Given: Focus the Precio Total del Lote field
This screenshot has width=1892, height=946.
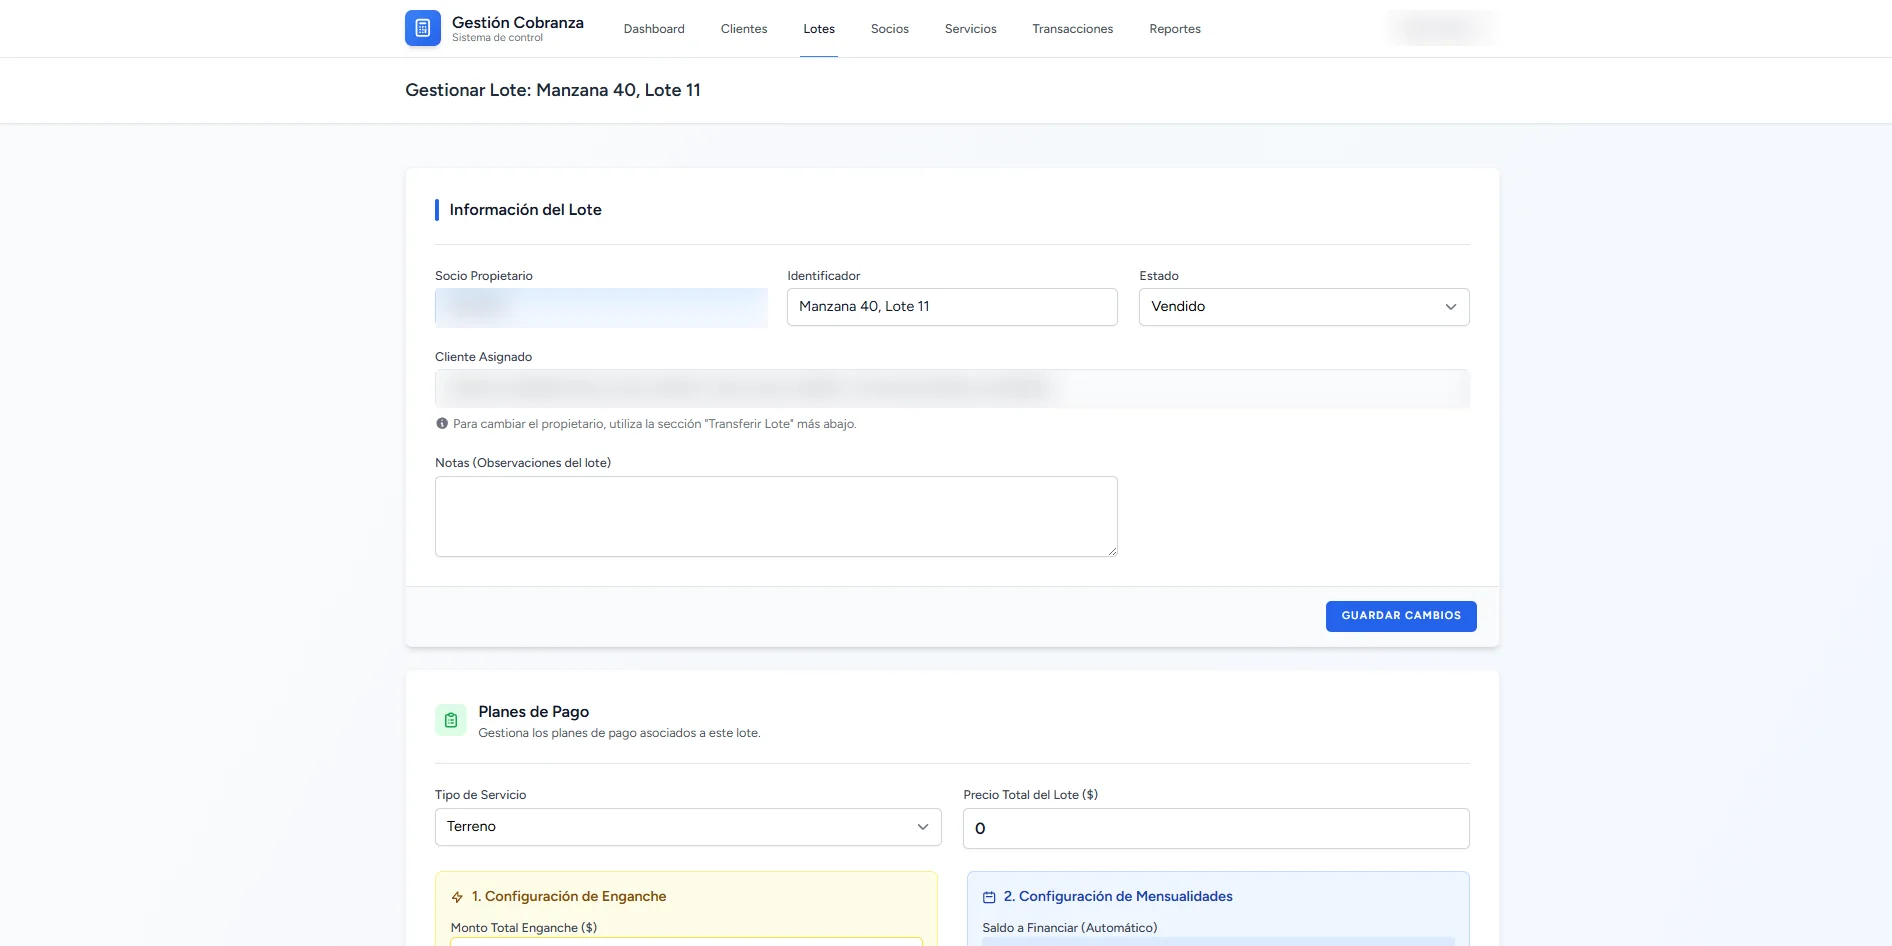Looking at the screenshot, I should (x=1216, y=828).
